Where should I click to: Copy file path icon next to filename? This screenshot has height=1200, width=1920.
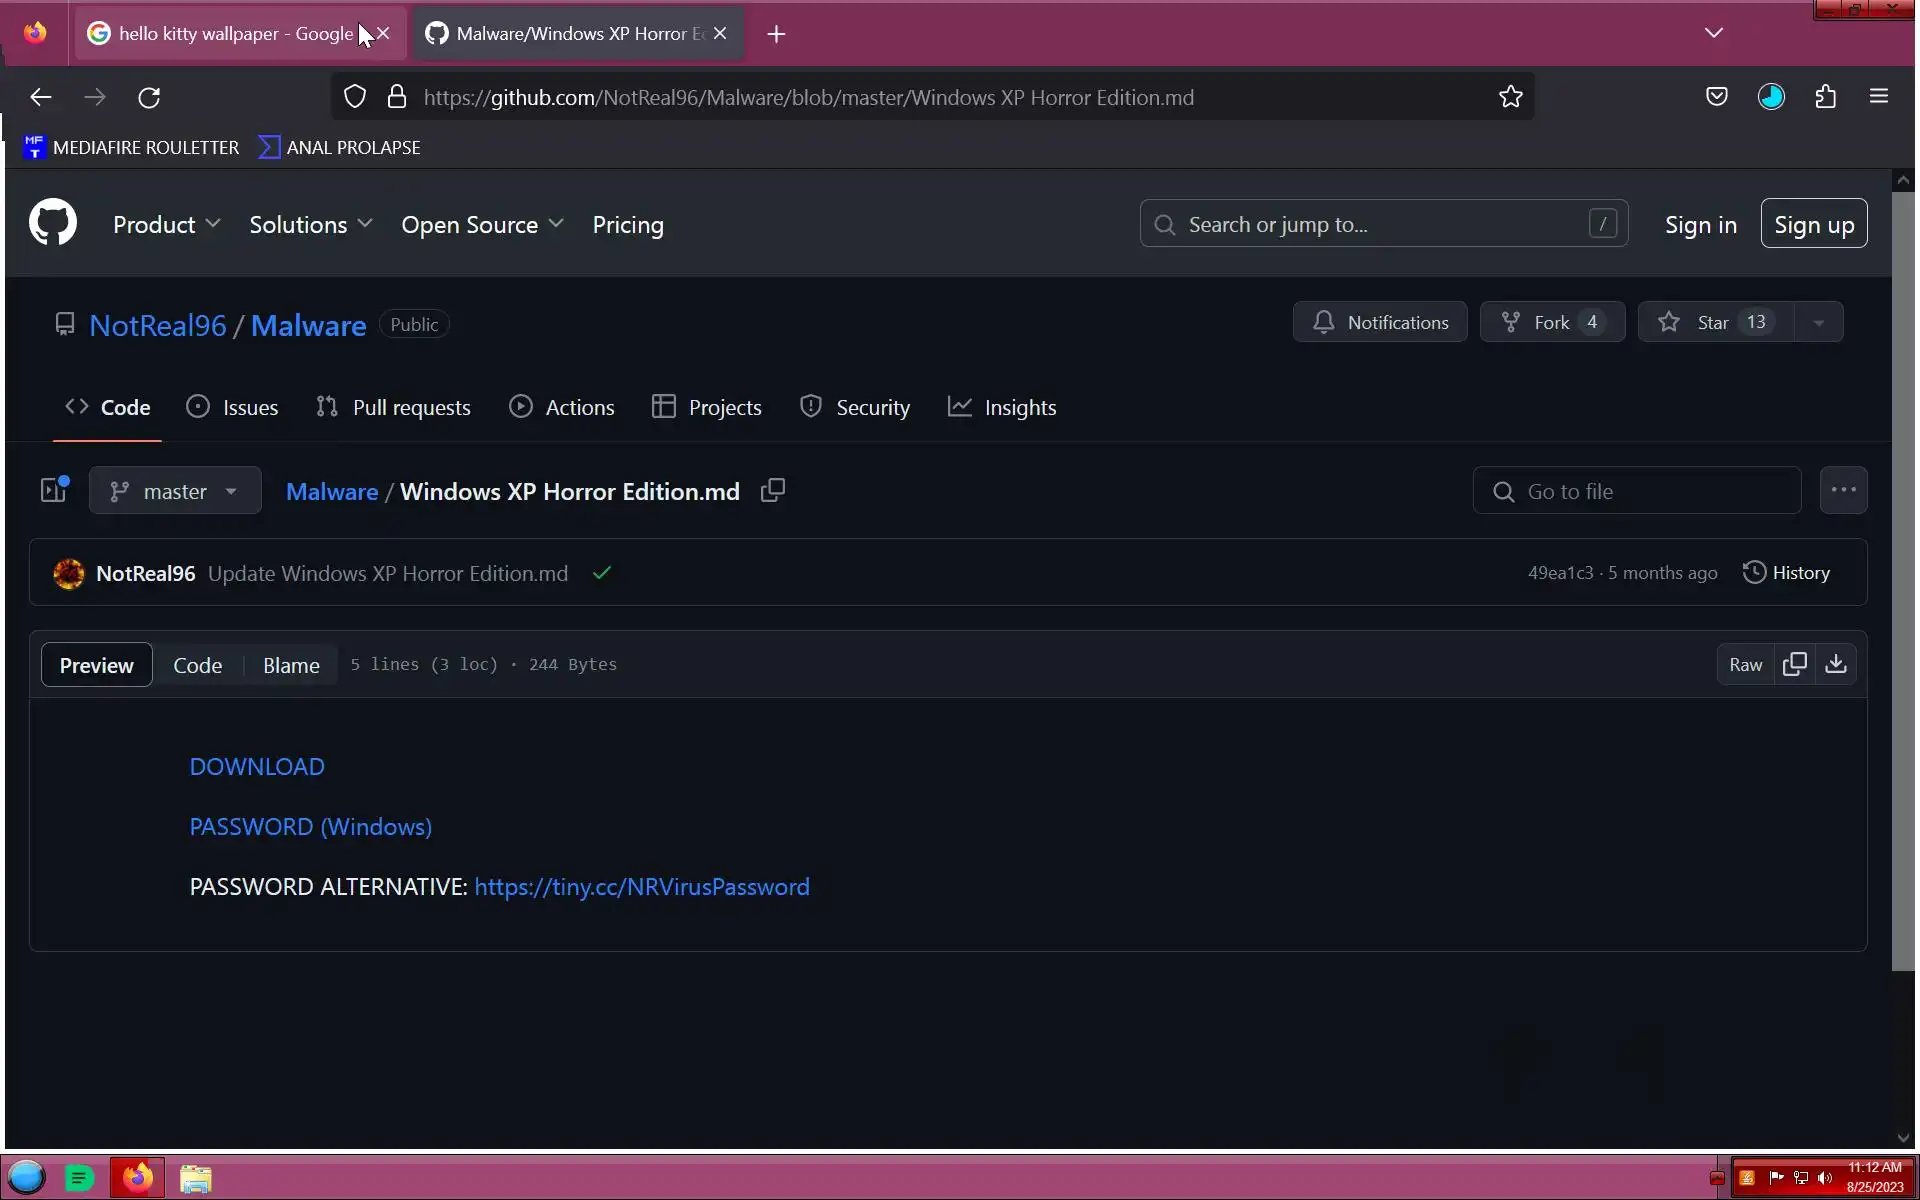[772, 491]
